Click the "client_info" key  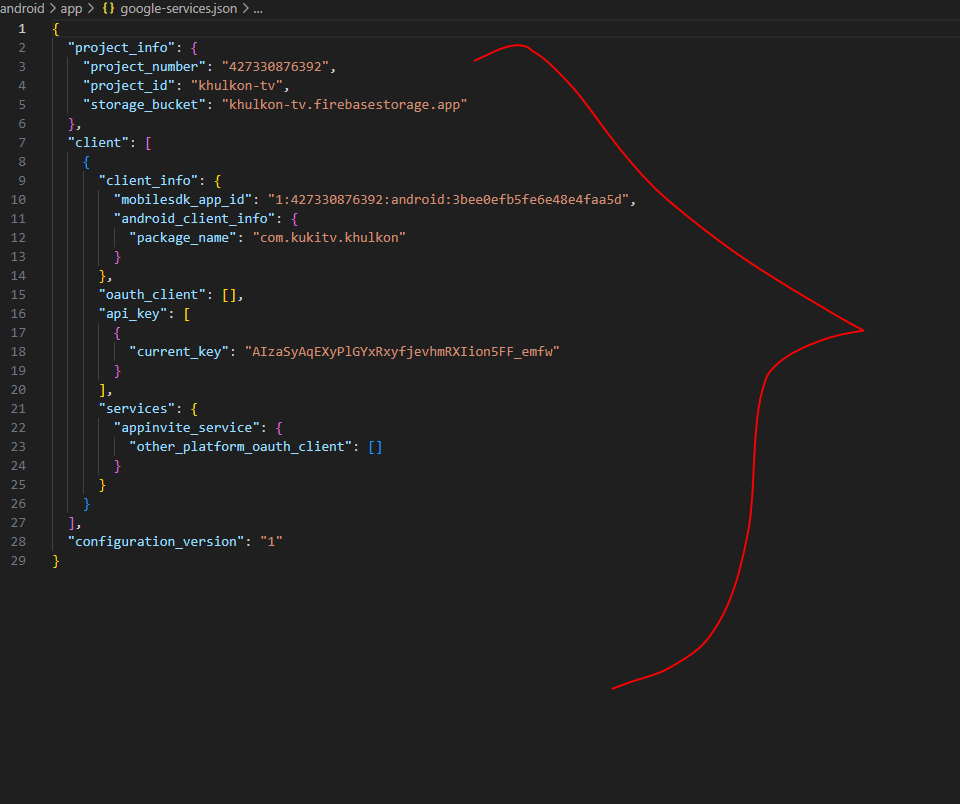pos(148,181)
